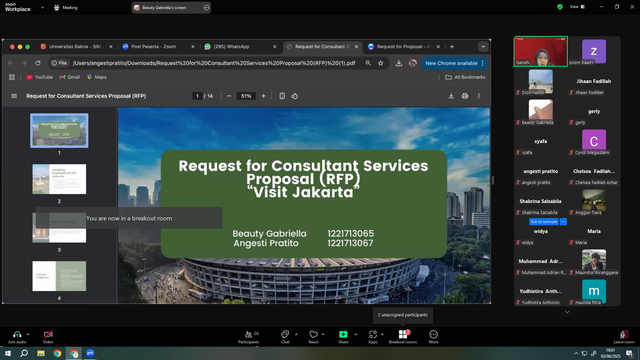The height and width of the screenshot is (360, 640).
Task: Open Windows Start menu
Action: coord(8,353)
